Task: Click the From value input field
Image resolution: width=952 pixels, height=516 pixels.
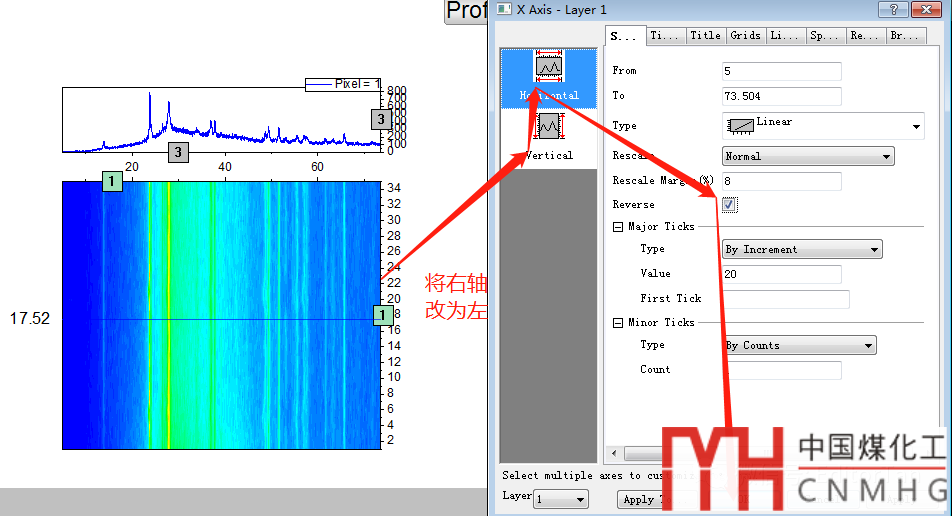Action: [781, 71]
